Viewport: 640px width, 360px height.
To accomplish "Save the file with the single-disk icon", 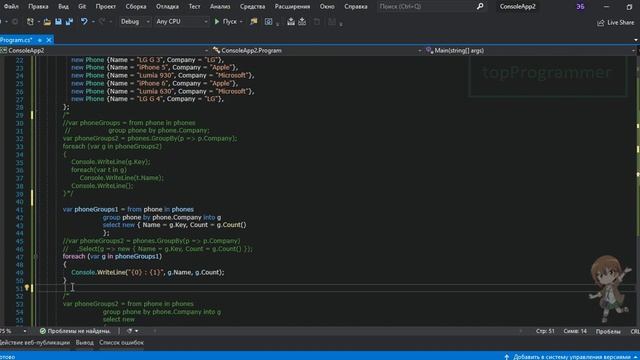I will coord(58,22).
